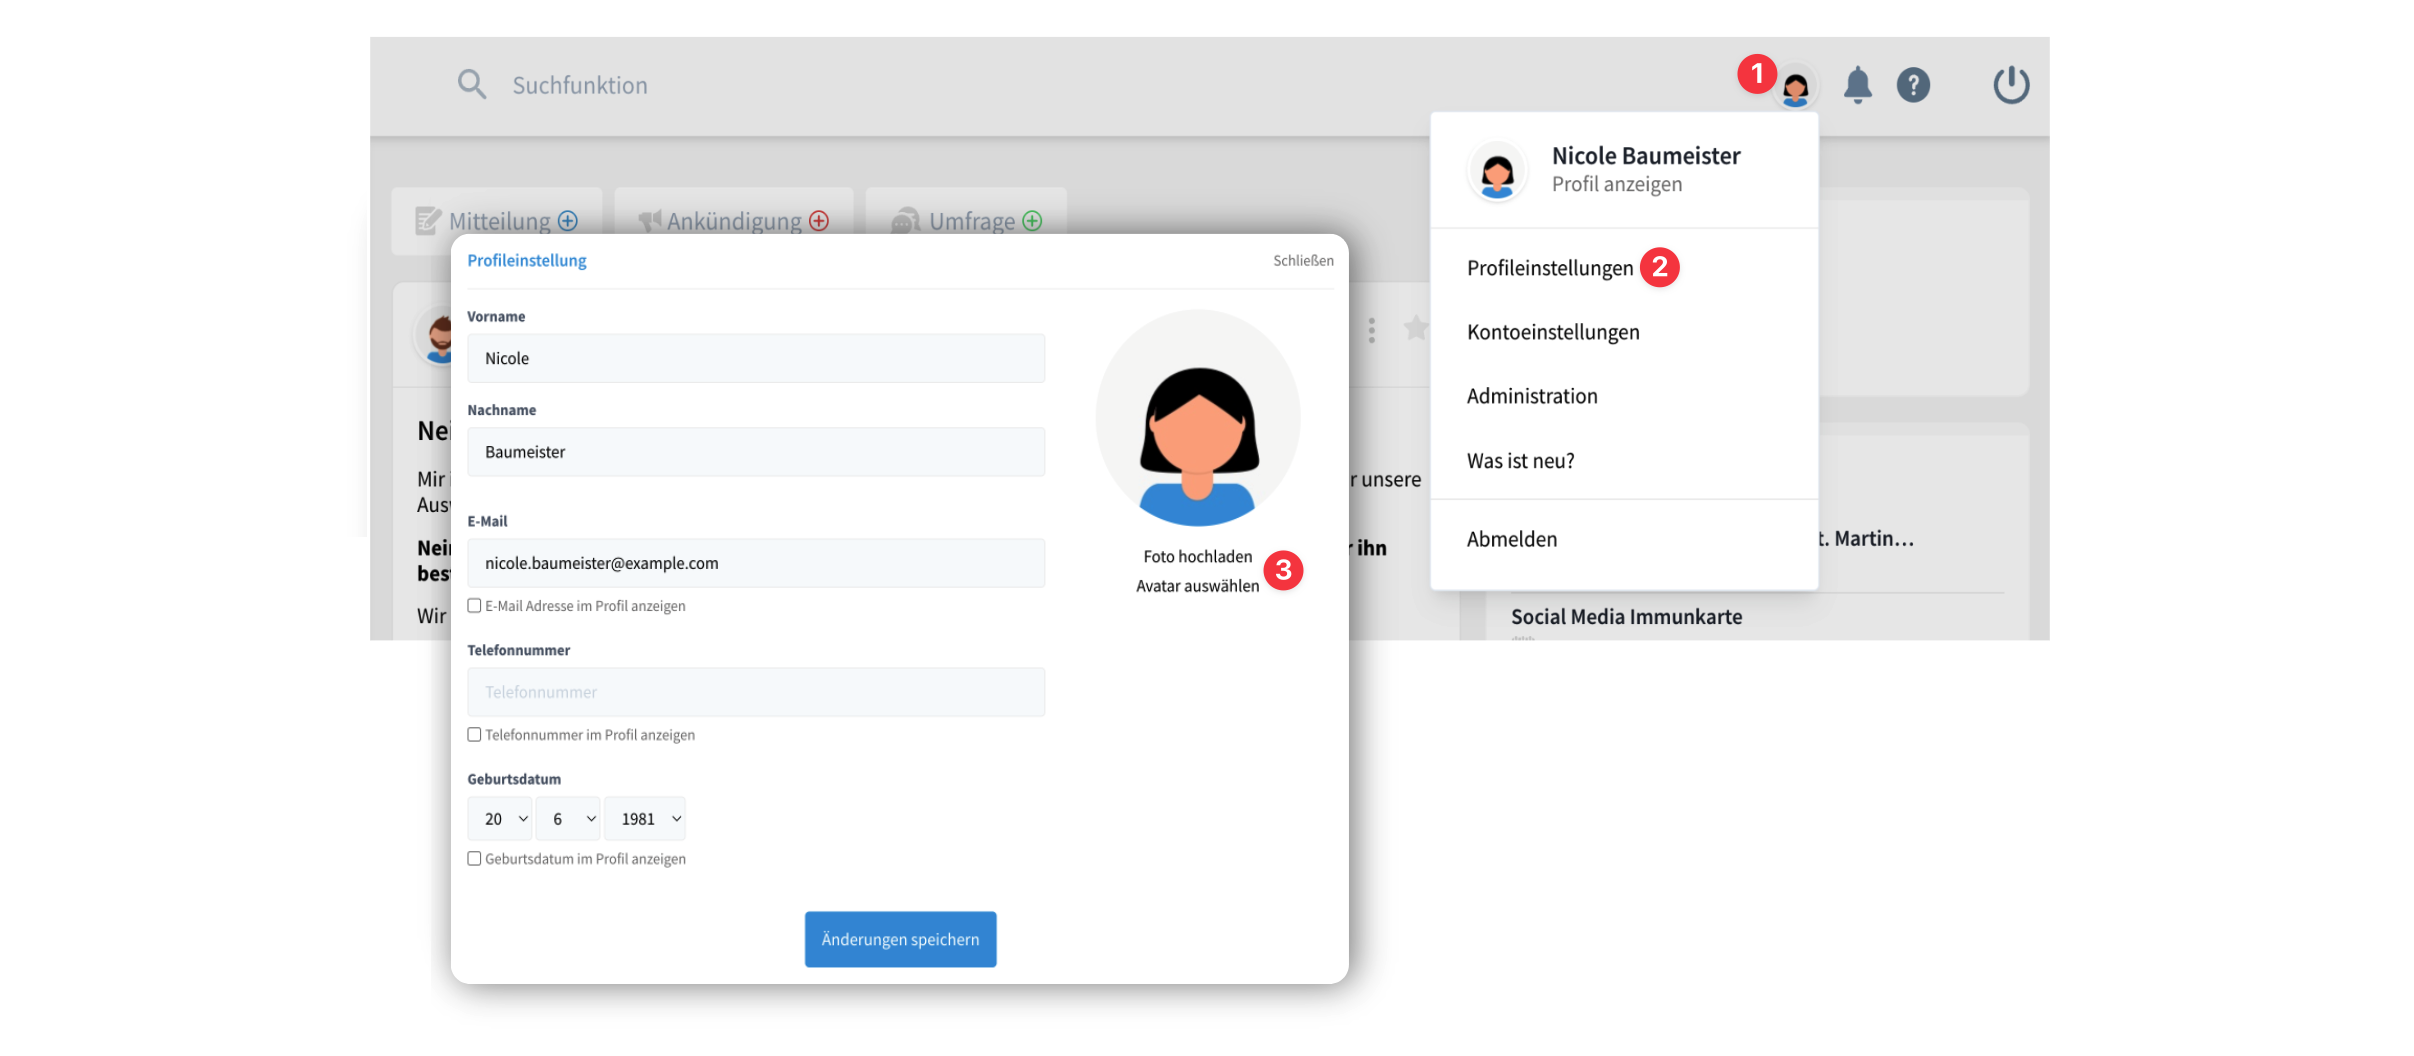Toggle Telefonnummer im Profil anzeigen checkbox
The height and width of the screenshot is (1056, 2414).
click(x=475, y=735)
